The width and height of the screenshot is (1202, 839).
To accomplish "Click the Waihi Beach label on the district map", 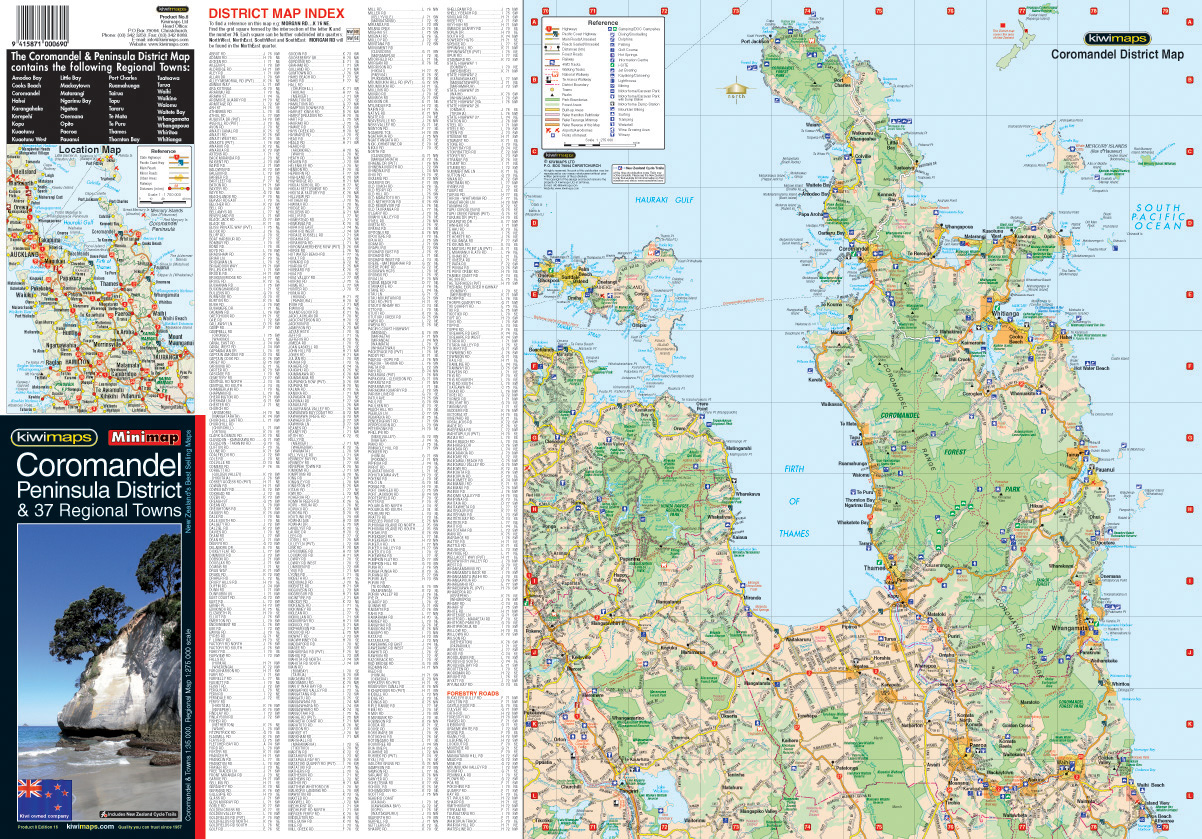I will [x=1150, y=785].
